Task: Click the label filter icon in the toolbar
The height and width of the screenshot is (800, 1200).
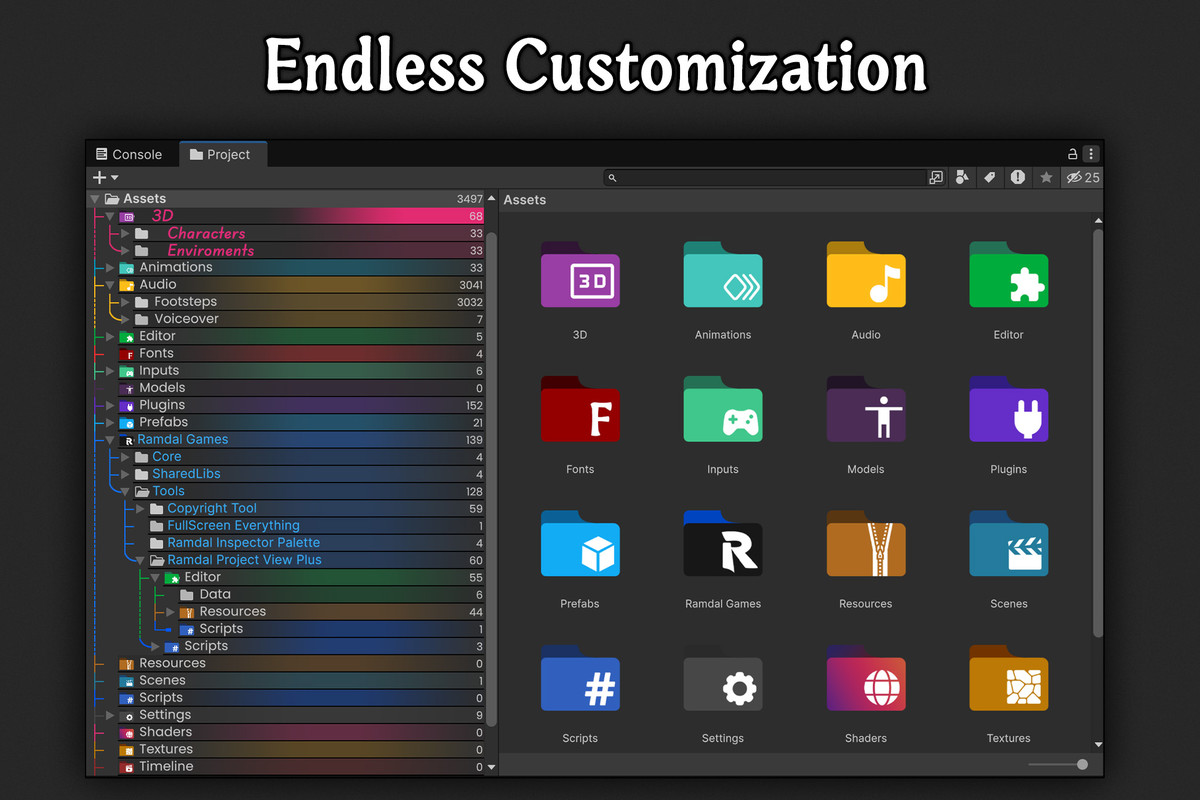Action: pyautogui.click(x=990, y=177)
